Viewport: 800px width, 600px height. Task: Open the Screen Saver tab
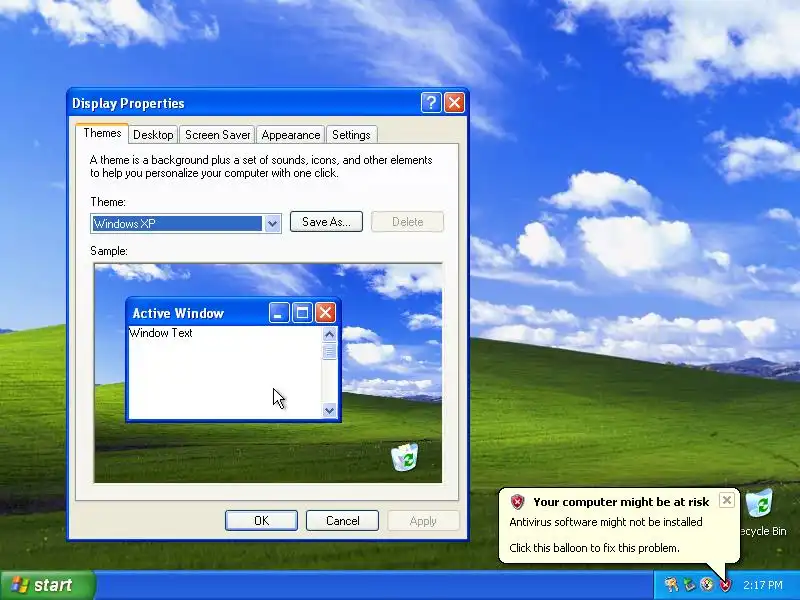click(218, 135)
